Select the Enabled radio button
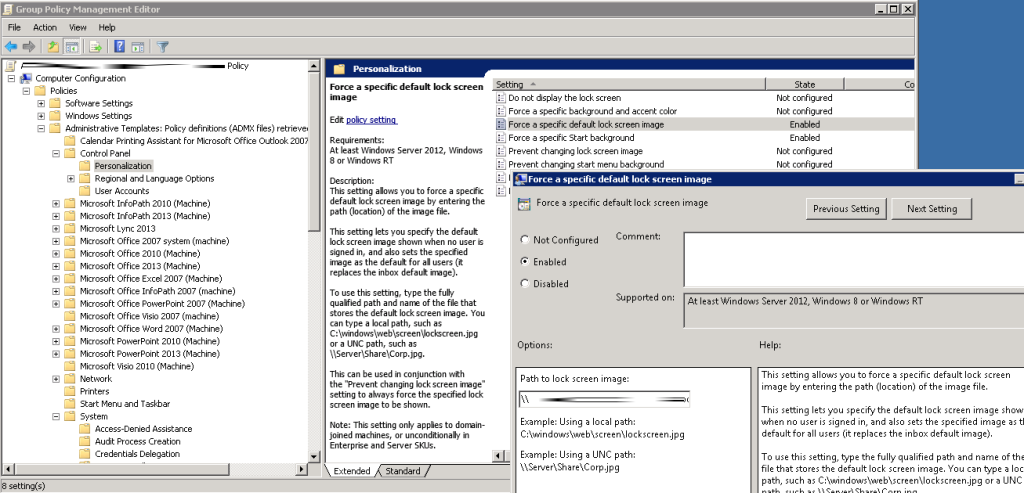The width and height of the screenshot is (1024, 493). pyautogui.click(x=526, y=262)
